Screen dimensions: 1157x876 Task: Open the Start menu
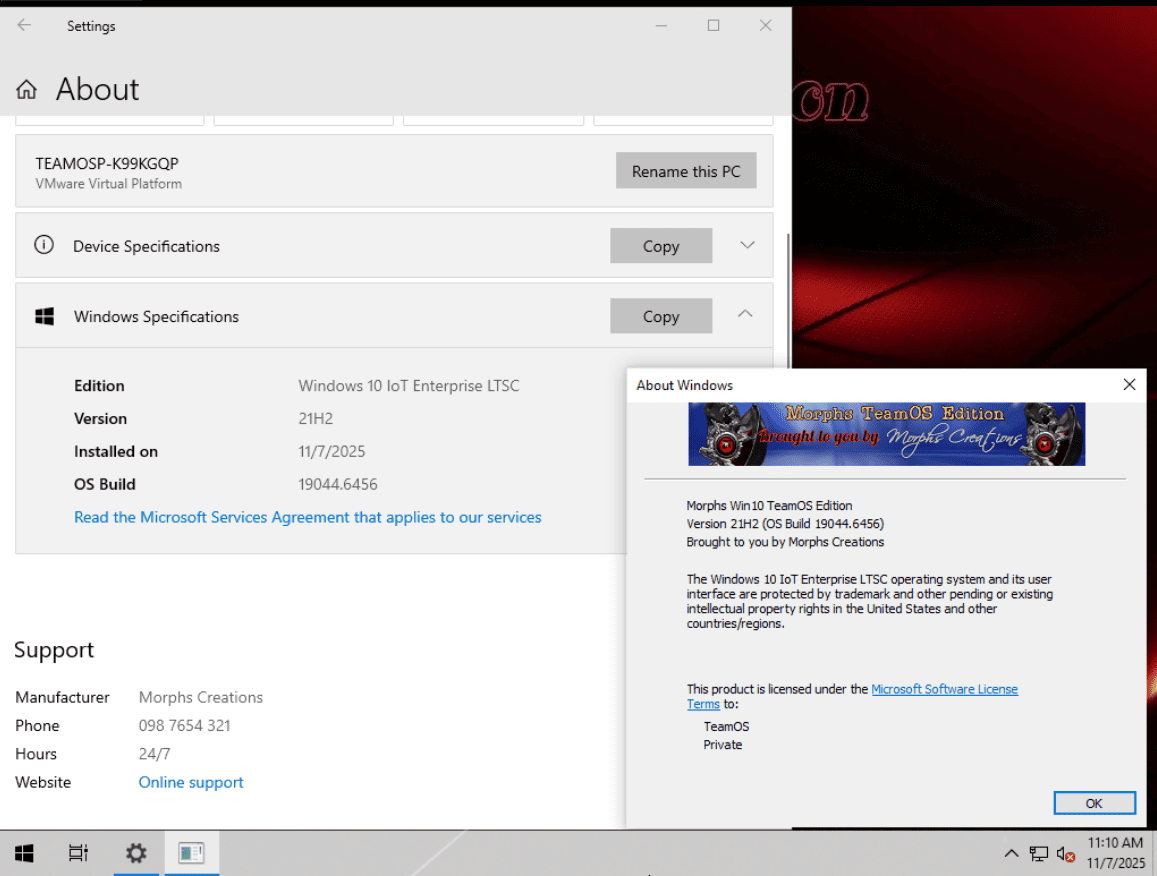(24, 853)
